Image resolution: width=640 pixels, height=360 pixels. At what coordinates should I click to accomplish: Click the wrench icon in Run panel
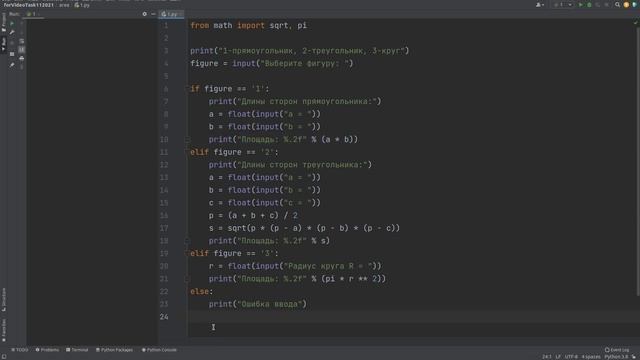click(12, 32)
